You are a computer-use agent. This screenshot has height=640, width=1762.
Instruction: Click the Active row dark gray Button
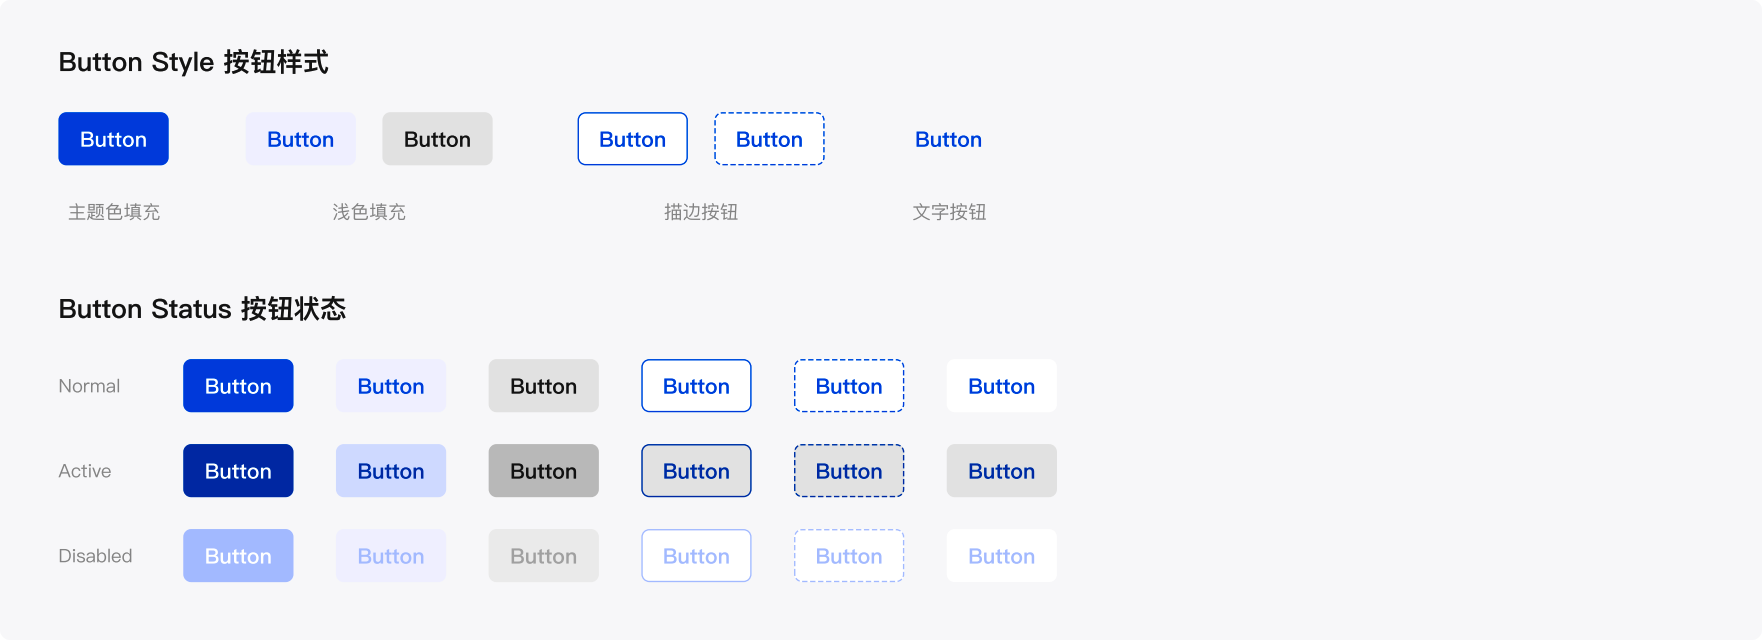pos(543,471)
